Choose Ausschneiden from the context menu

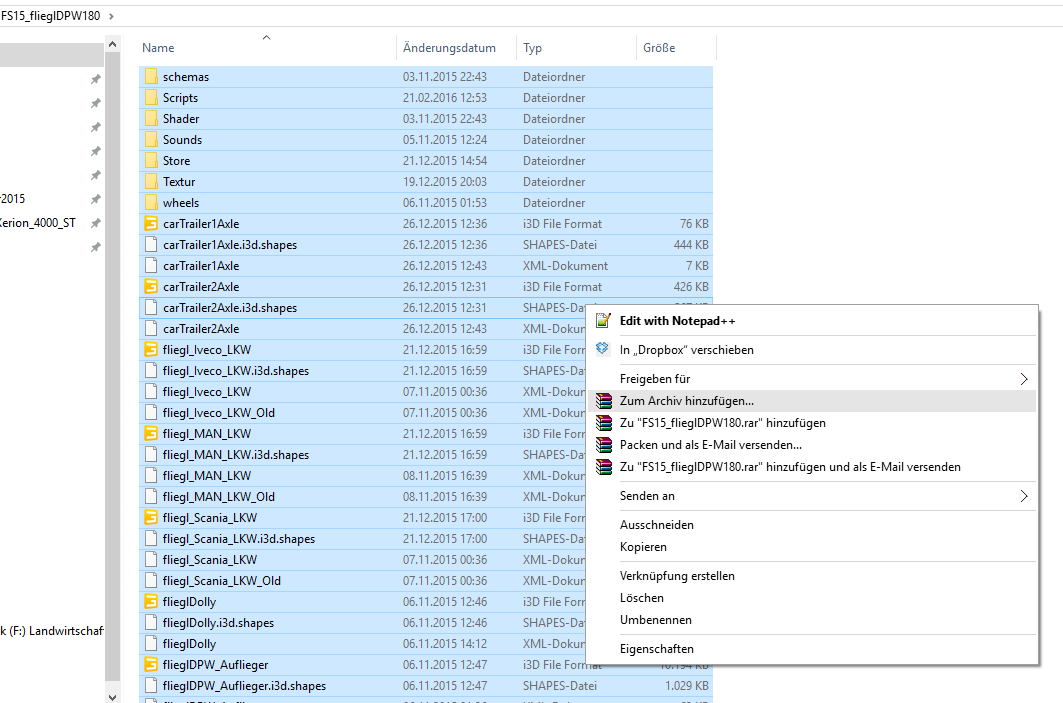tap(656, 525)
